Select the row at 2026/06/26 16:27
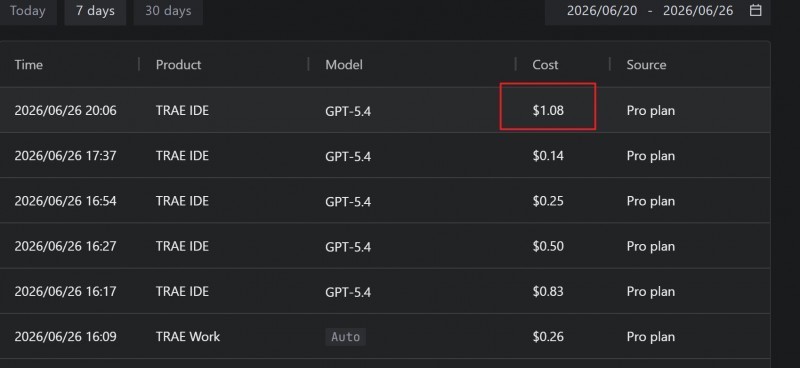Viewport: 800px width, 368px height. (385, 246)
